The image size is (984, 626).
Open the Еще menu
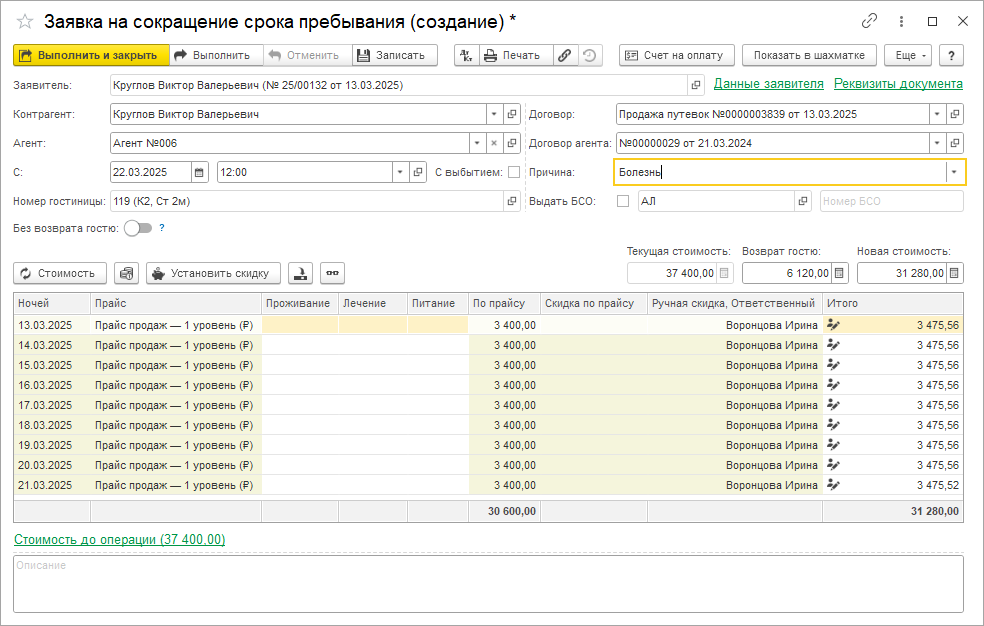coord(907,55)
